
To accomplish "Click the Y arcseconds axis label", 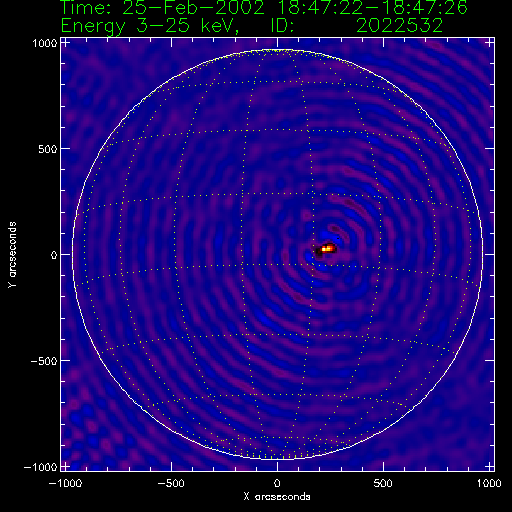I will (x=12, y=255).
